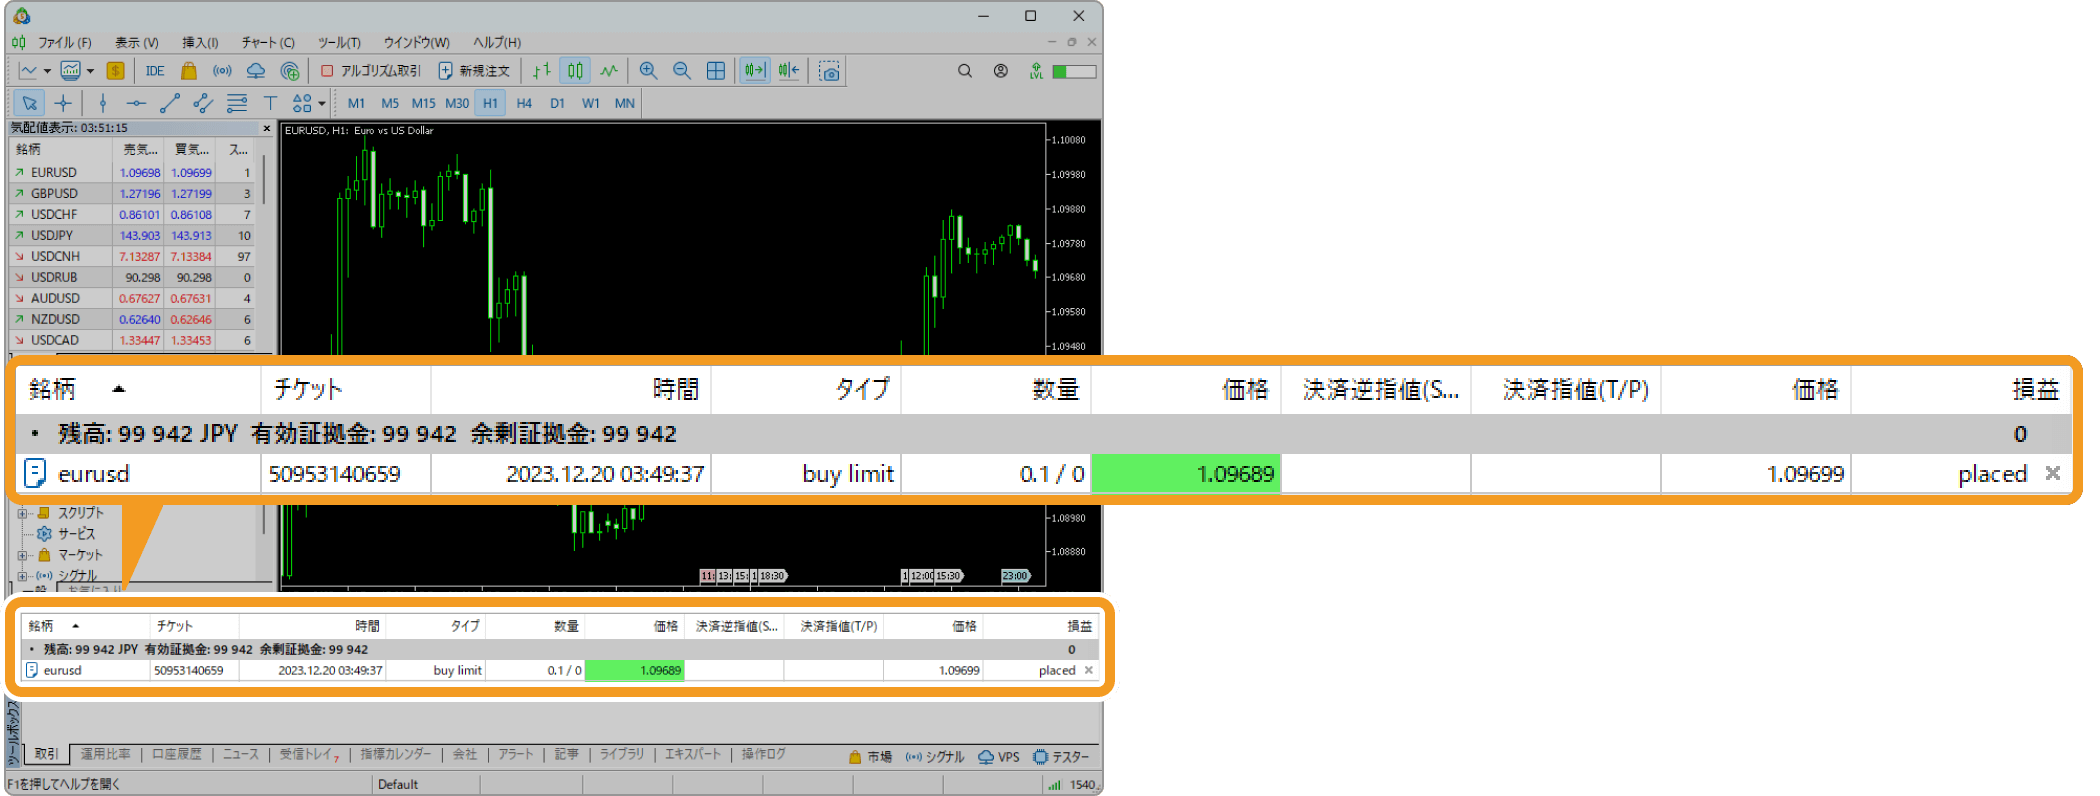Select the text label tool

point(270,103)
